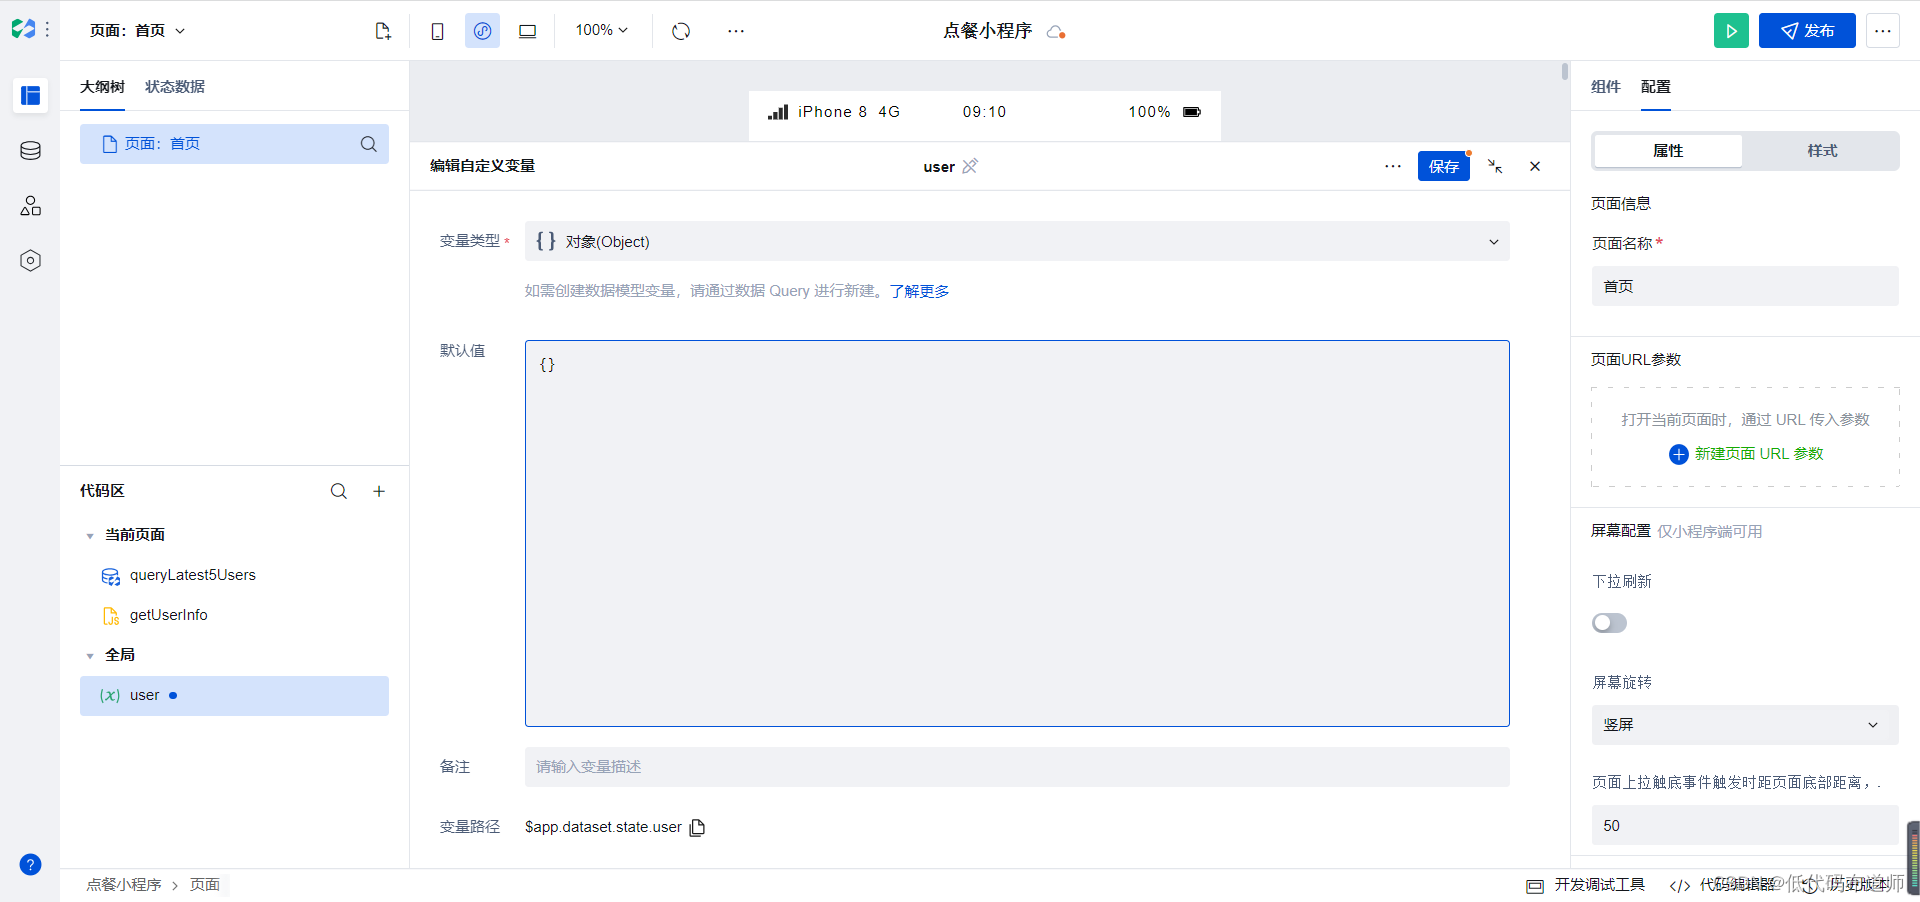Open the screen rotation dropdown

[1745, 725]
